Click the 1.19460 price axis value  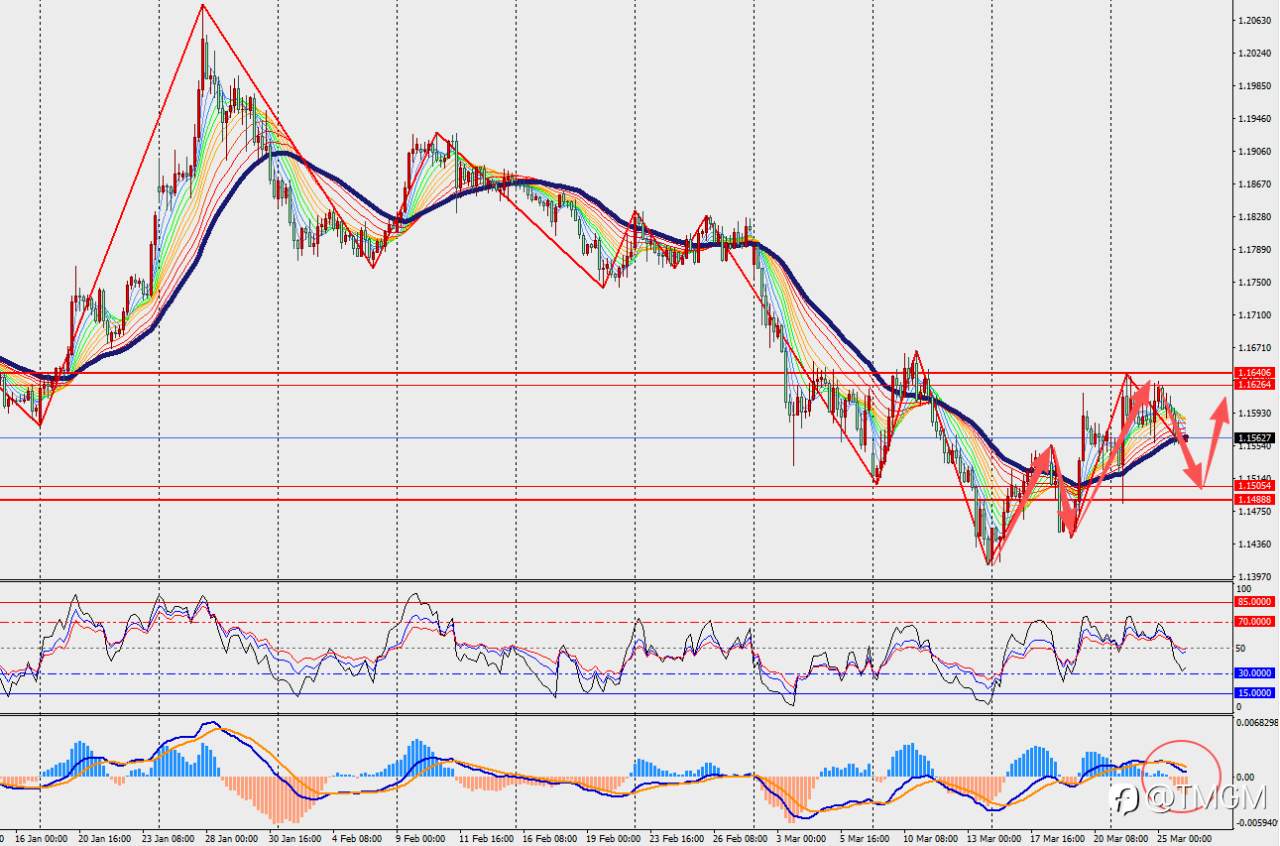click(1256, 119)
